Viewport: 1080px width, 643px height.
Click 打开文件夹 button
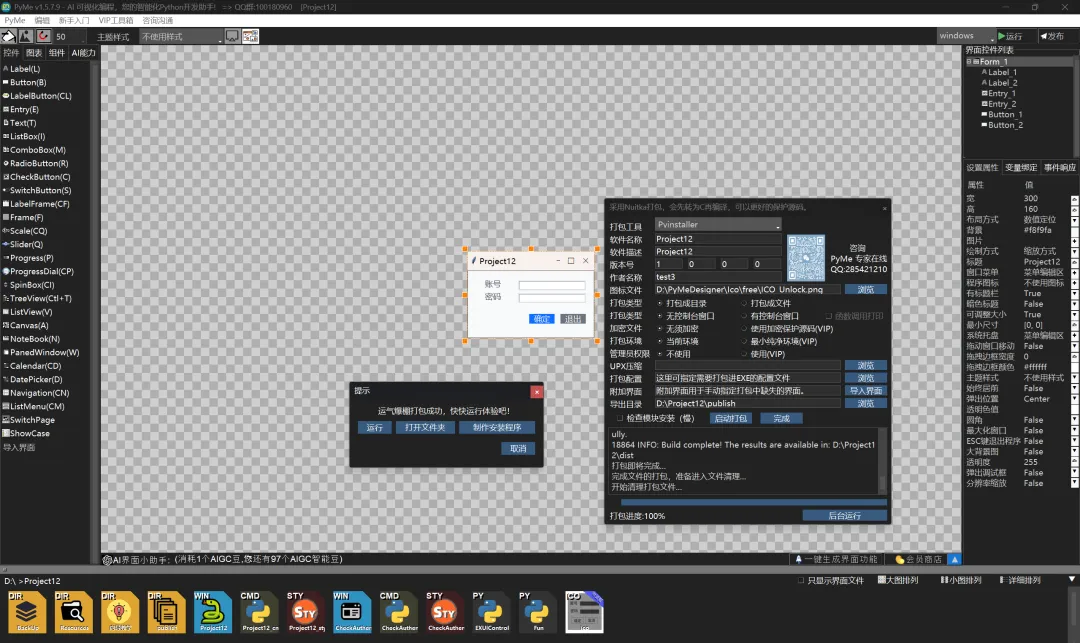[x=425, y=428]
